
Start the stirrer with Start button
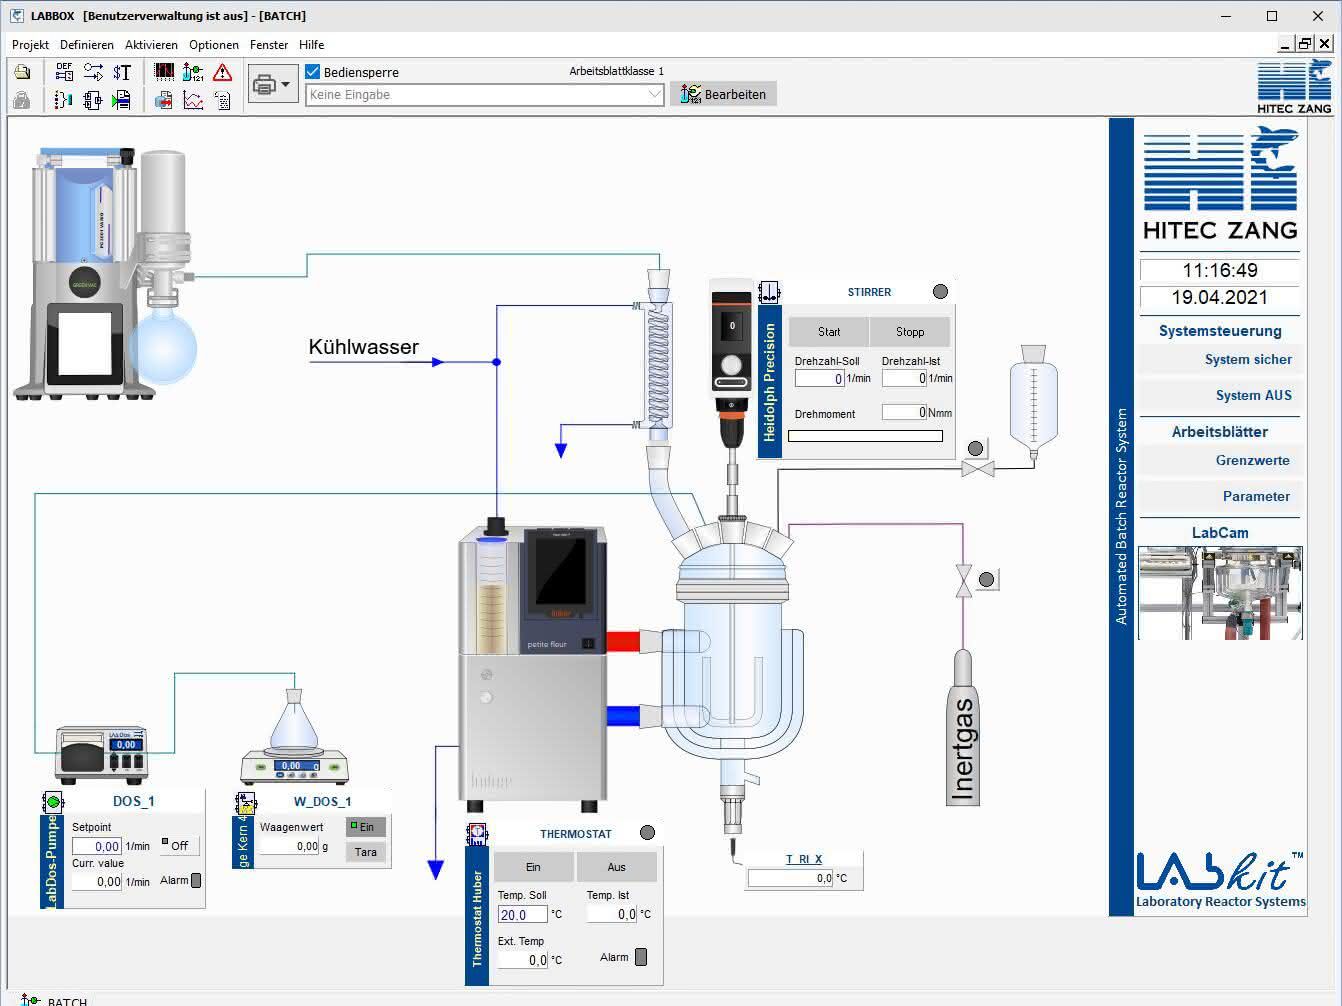click(x=829, y=332)
